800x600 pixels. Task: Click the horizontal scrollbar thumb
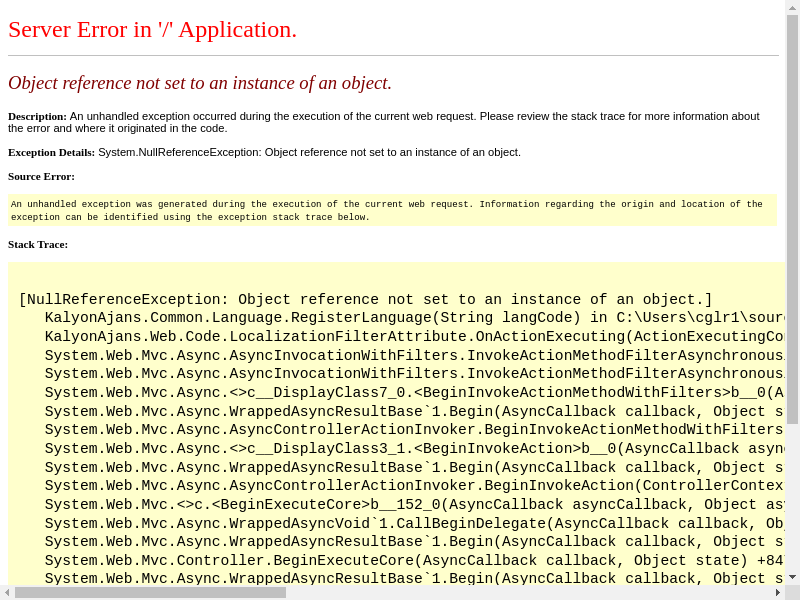150,592
